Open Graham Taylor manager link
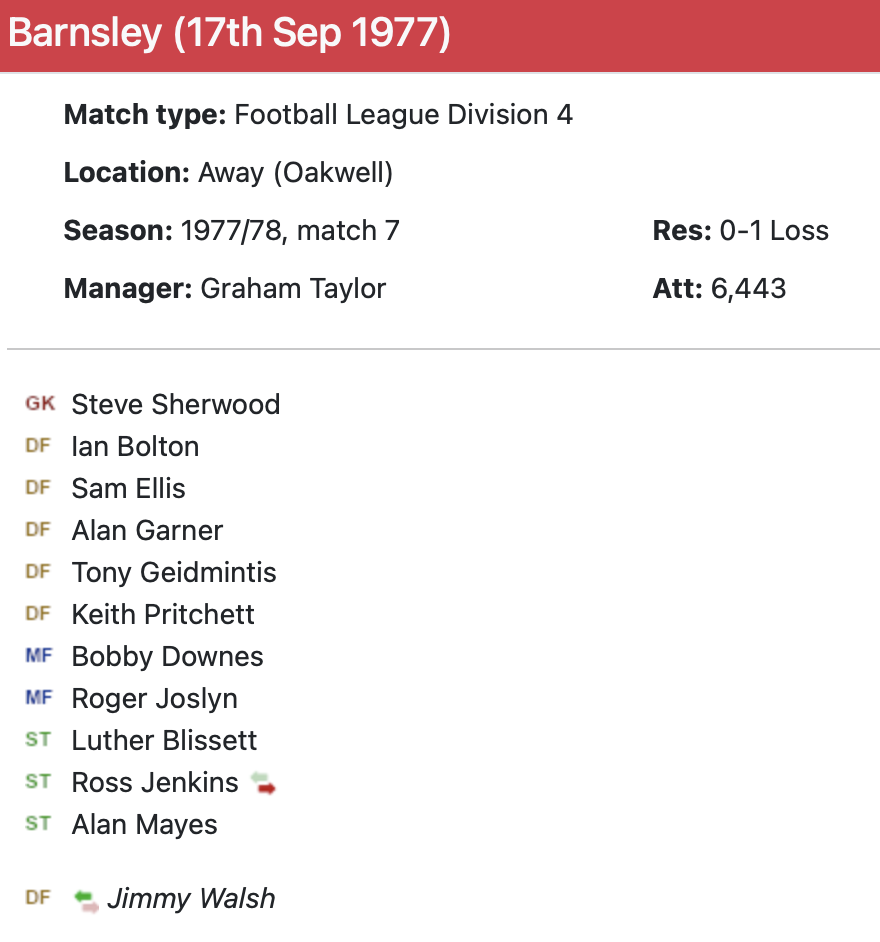Viewport: 880px width, 942px height. 293,289
